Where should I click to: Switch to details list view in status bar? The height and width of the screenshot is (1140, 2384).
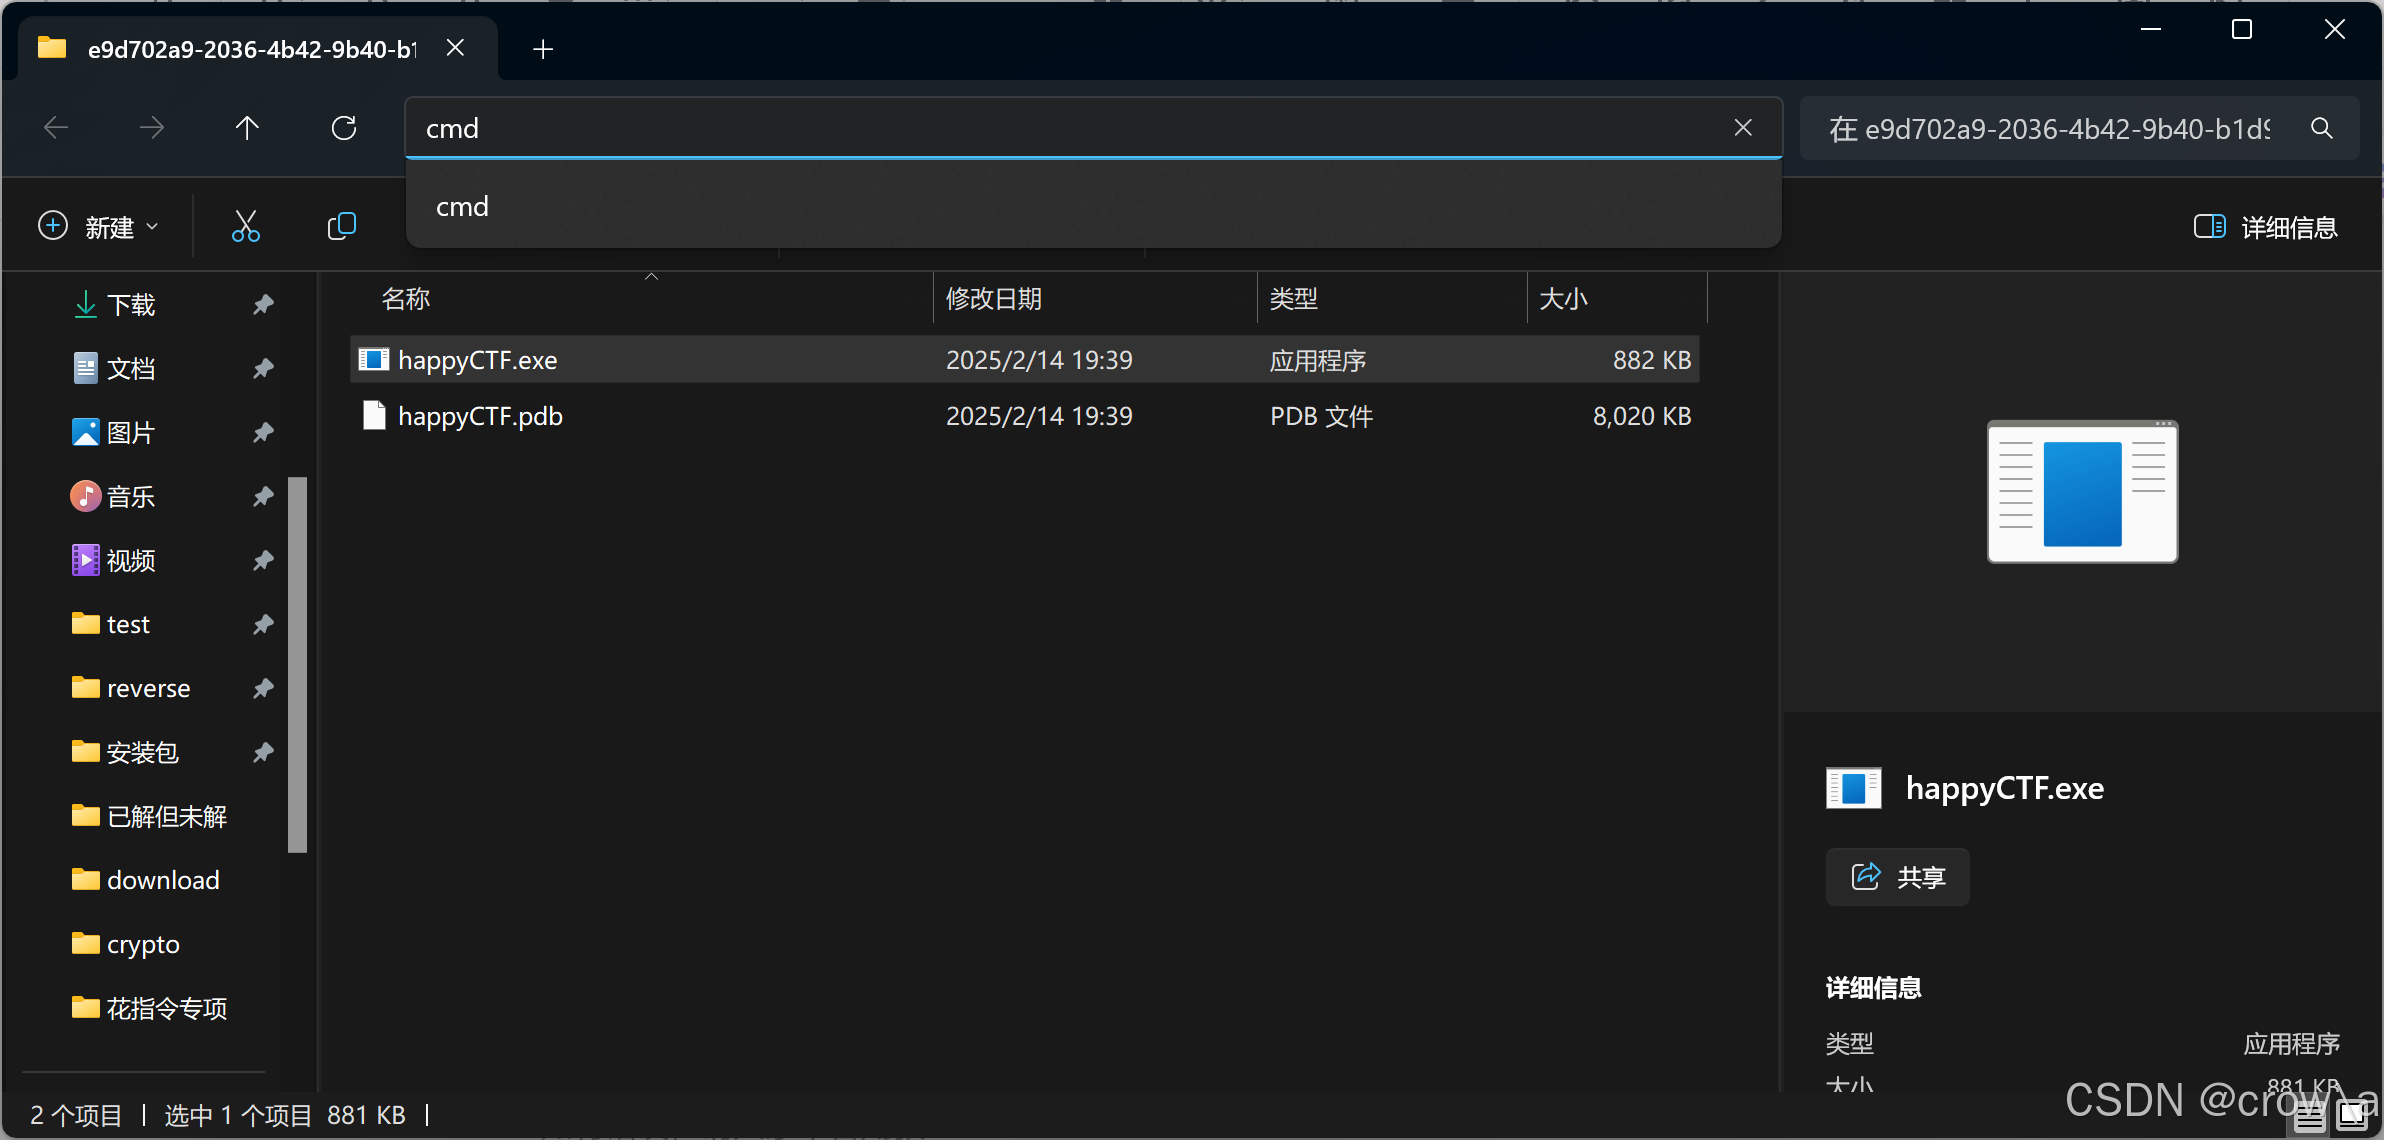coord(2309,1115)
